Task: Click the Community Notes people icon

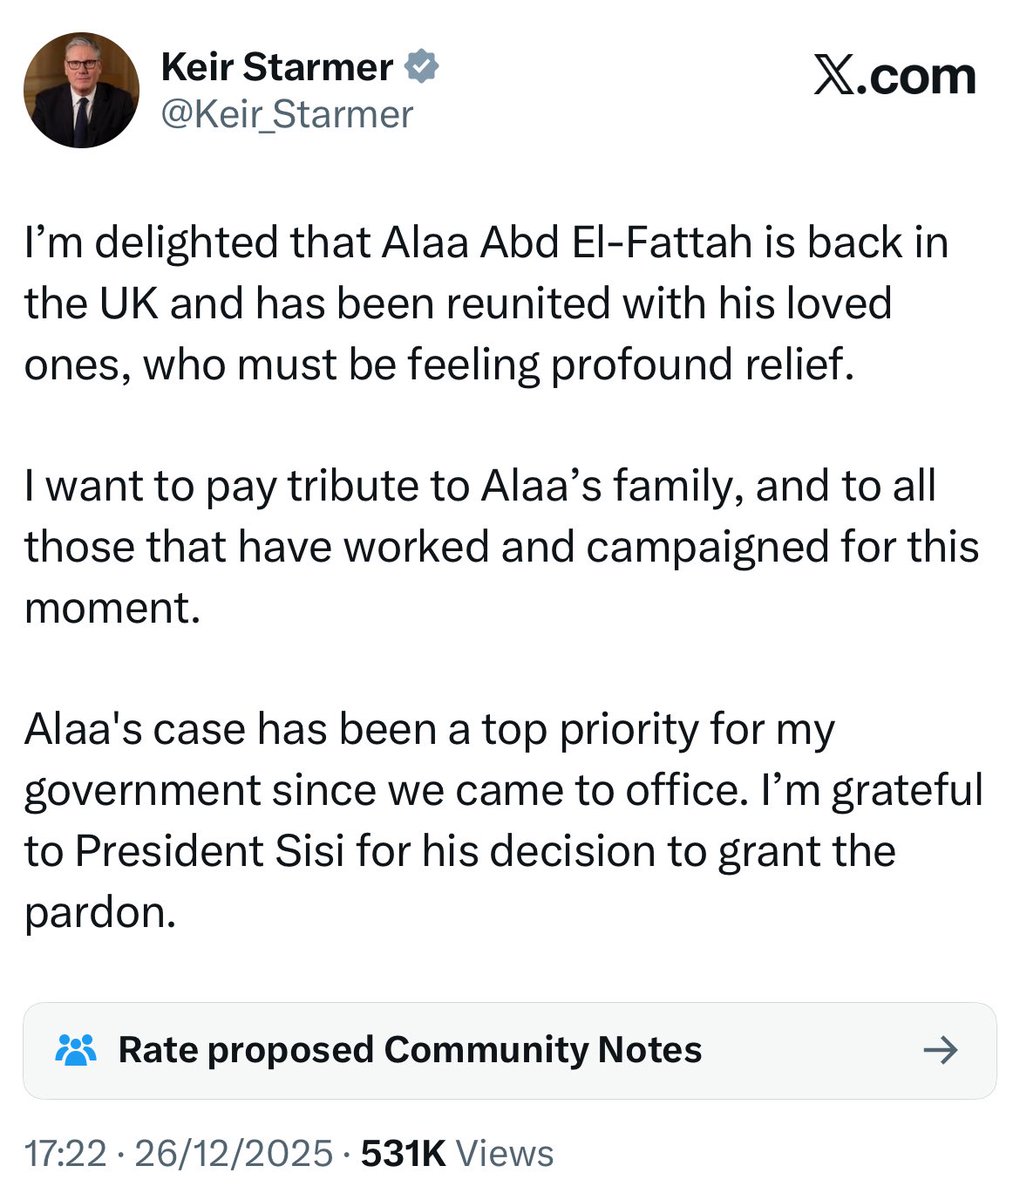Action: (x=76, y=1050)
